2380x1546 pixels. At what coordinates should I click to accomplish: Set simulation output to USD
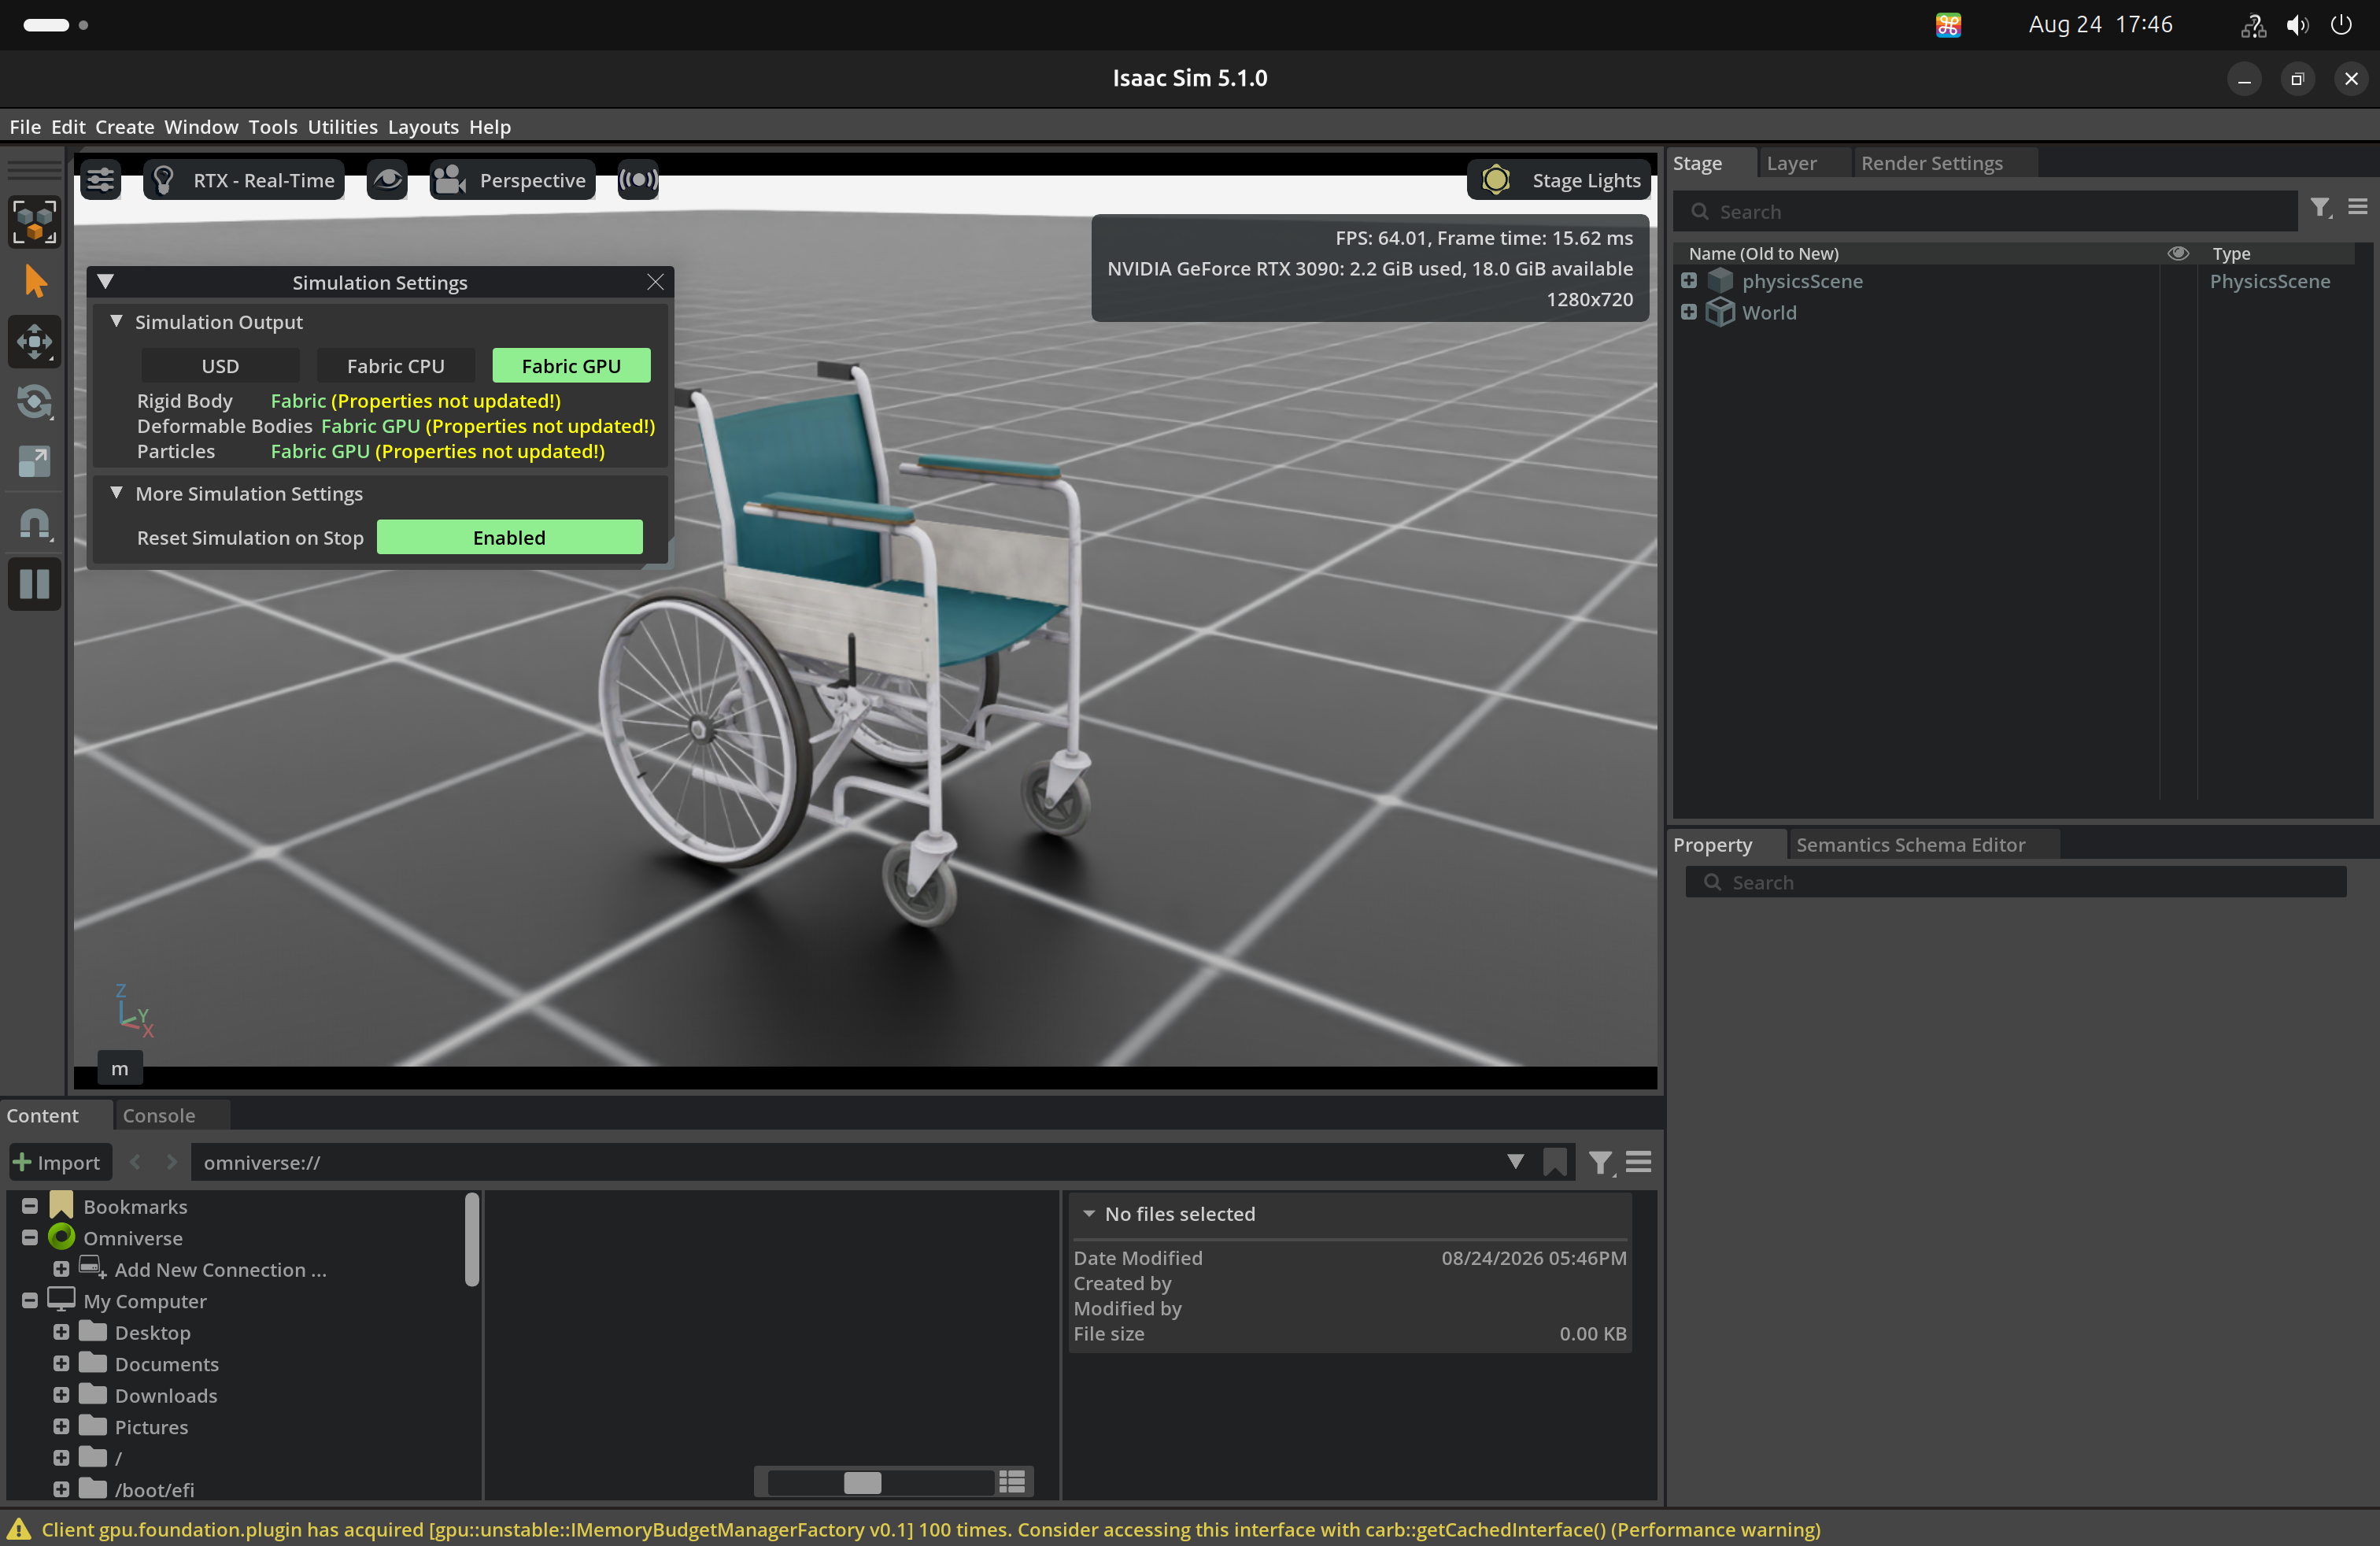coord(220,366)
